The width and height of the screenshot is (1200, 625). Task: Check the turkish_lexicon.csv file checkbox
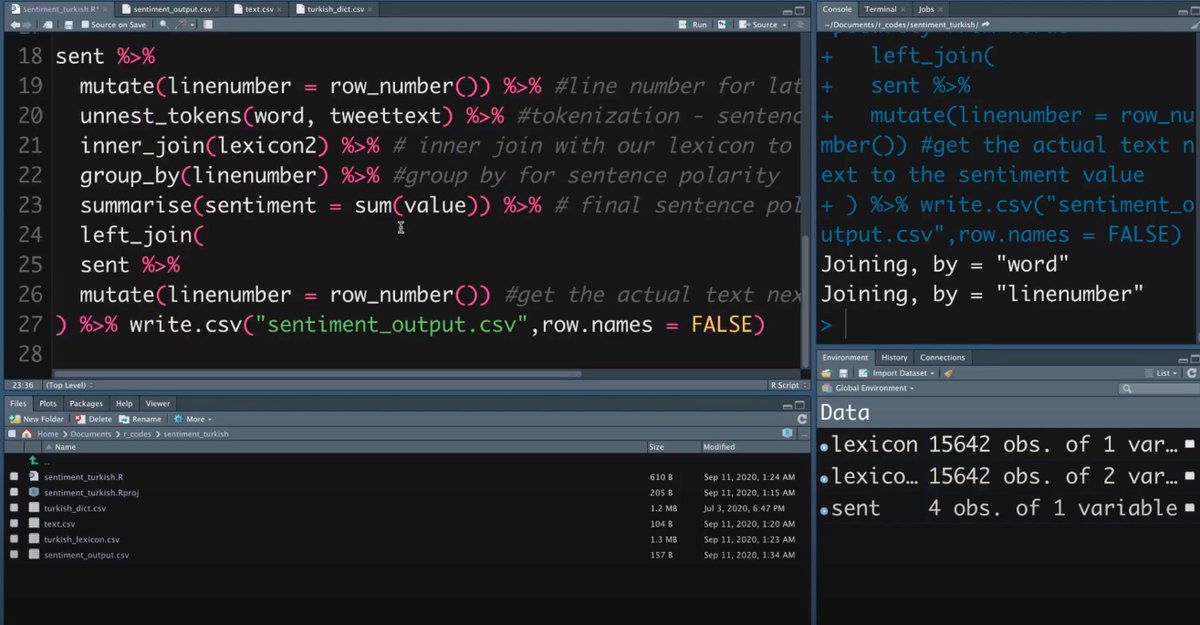[x=14, y=539]
